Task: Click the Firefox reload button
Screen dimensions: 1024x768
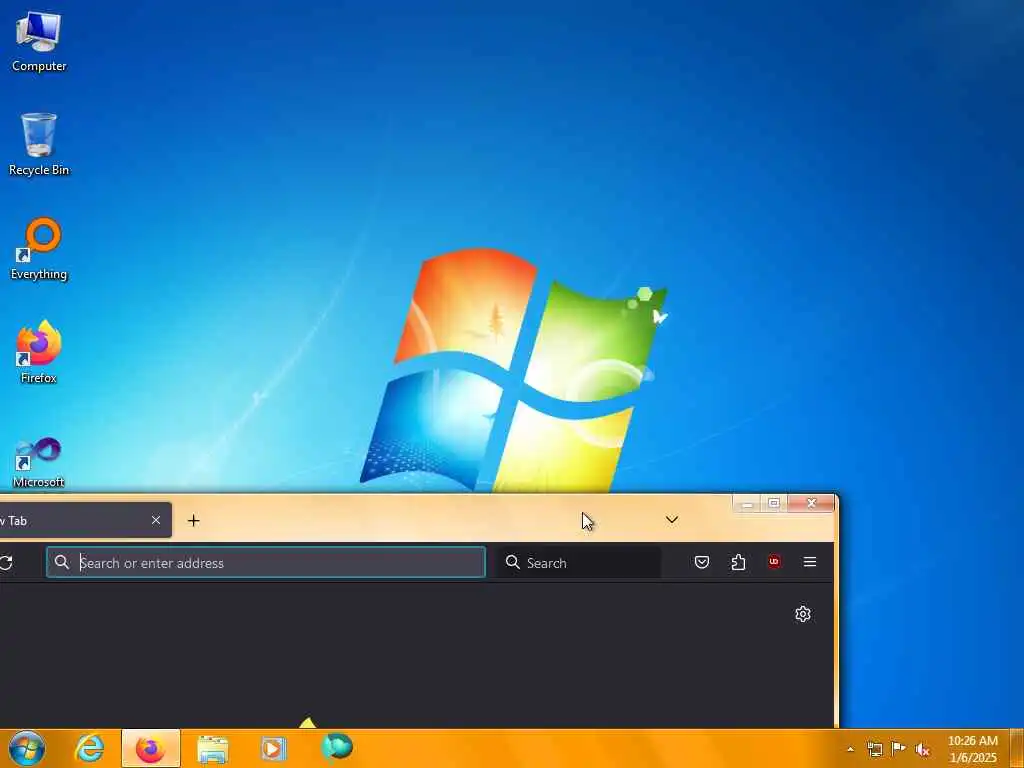Action: (7, 562)
